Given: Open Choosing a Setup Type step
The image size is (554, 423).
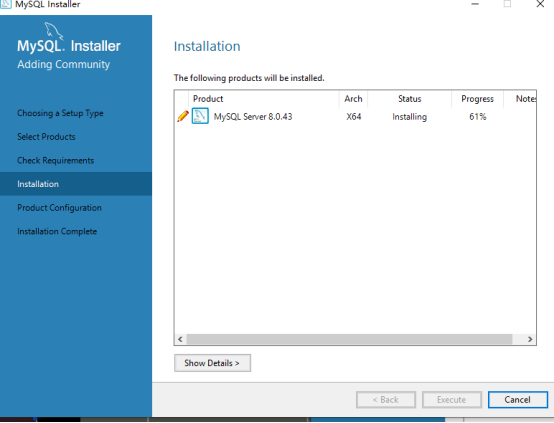Looking at the screenshot, I should click(60, 113).
